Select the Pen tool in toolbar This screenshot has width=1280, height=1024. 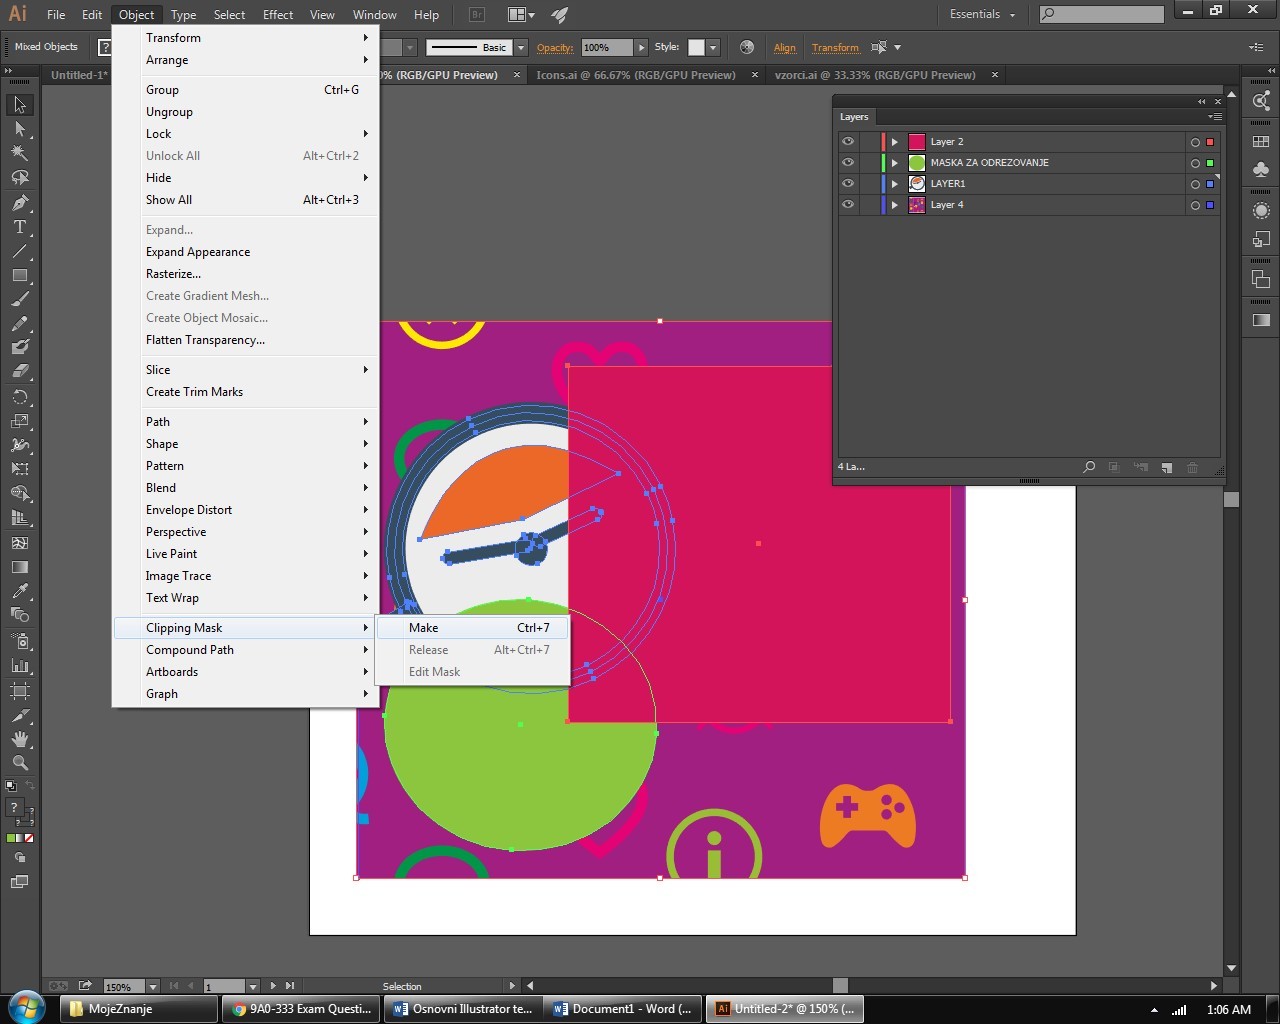click(x=19, y=203)
